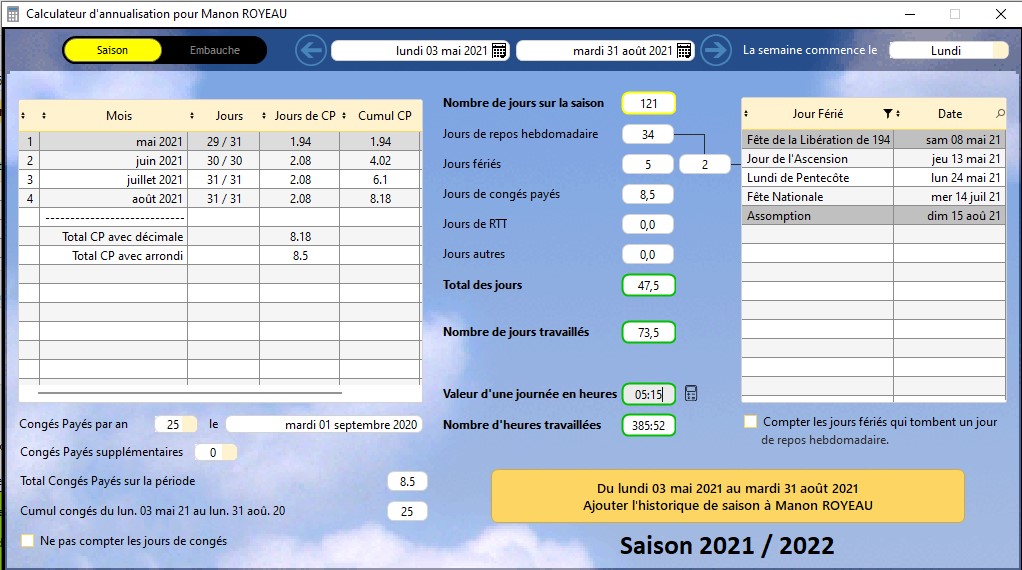Click sort arrows on Jours de CP column
1022x570 pixels.
coord(265,116)
